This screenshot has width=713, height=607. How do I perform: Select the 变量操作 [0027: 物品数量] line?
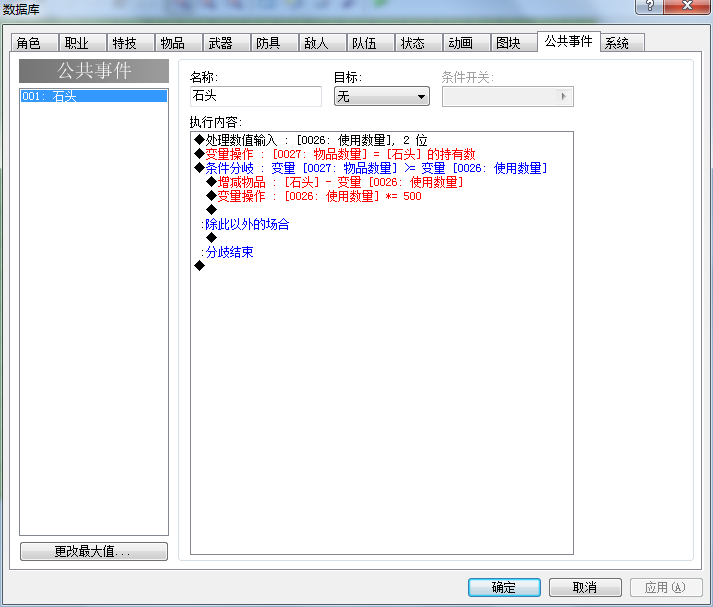[335, 154]
